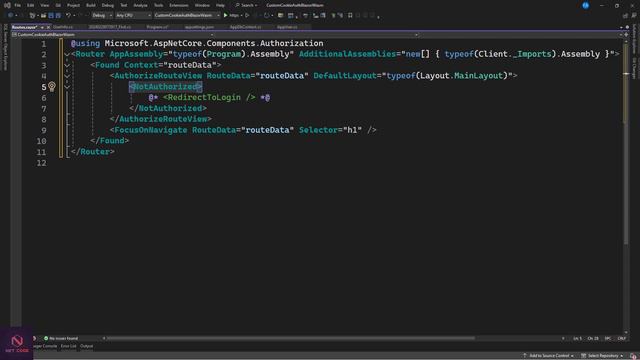
Task: Open the Window menu
Action: tap(202, 5)
